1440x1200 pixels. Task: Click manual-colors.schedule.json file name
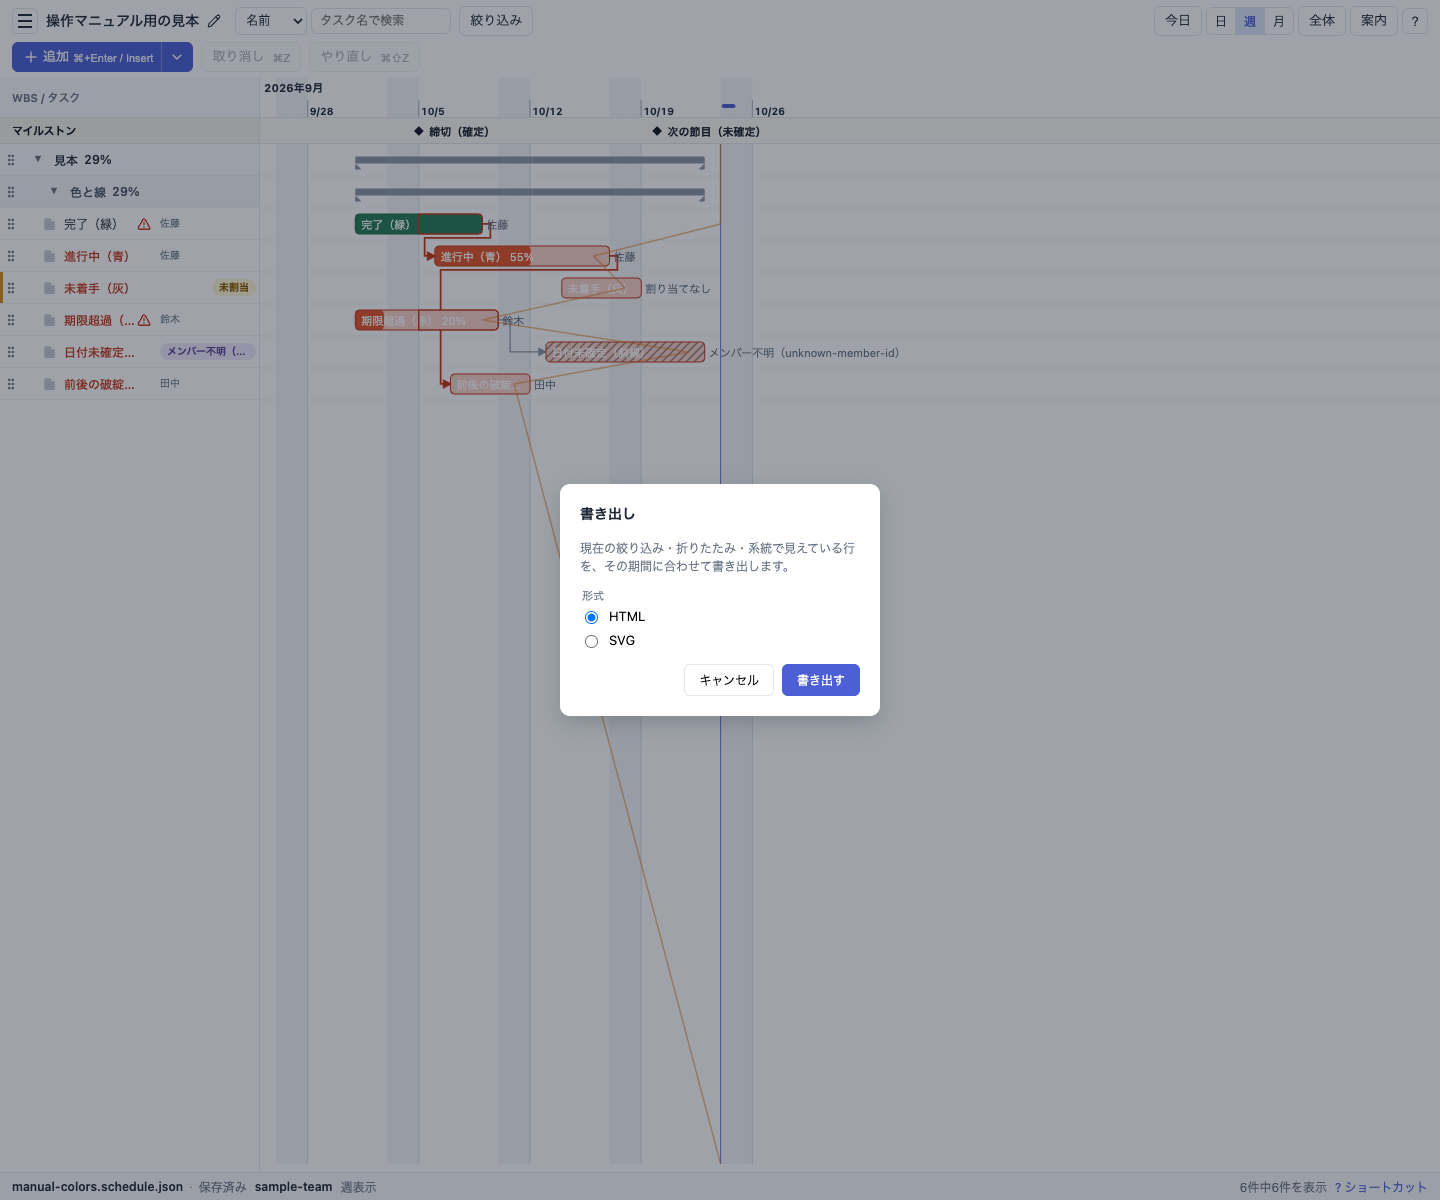tap(98, 1187)
